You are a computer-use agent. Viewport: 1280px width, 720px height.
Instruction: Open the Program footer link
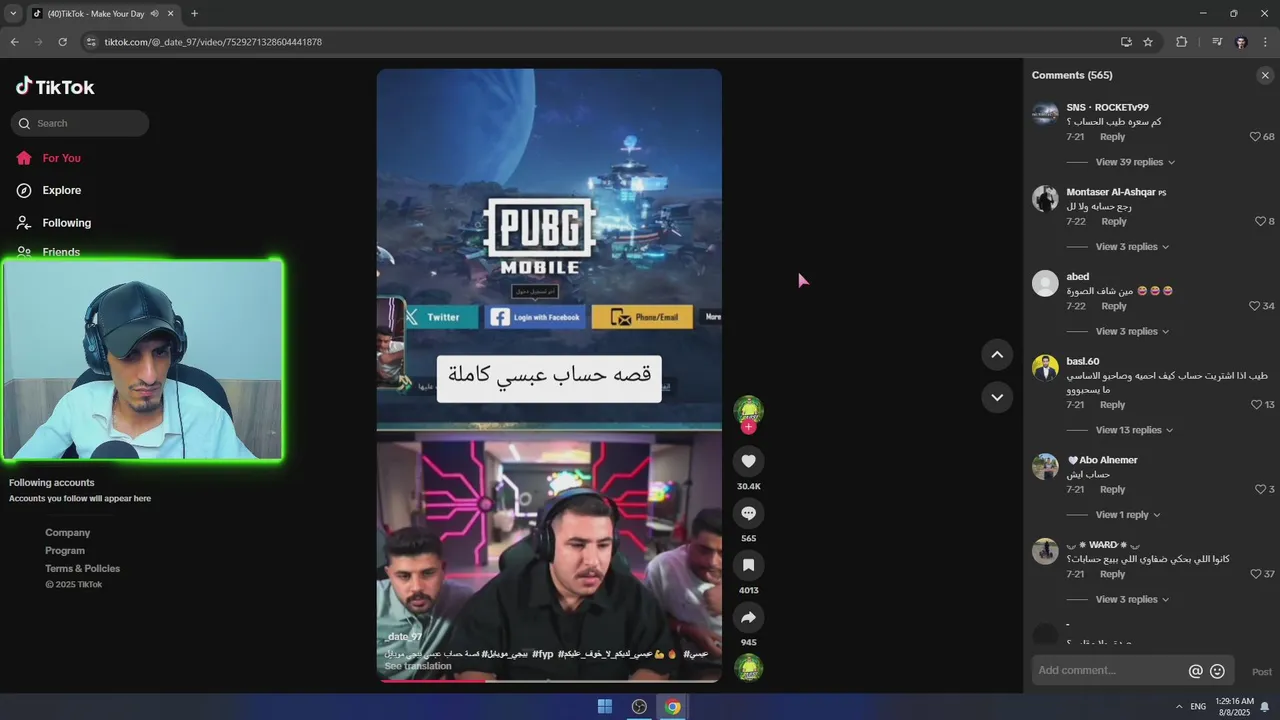click(x=65, y=551)
